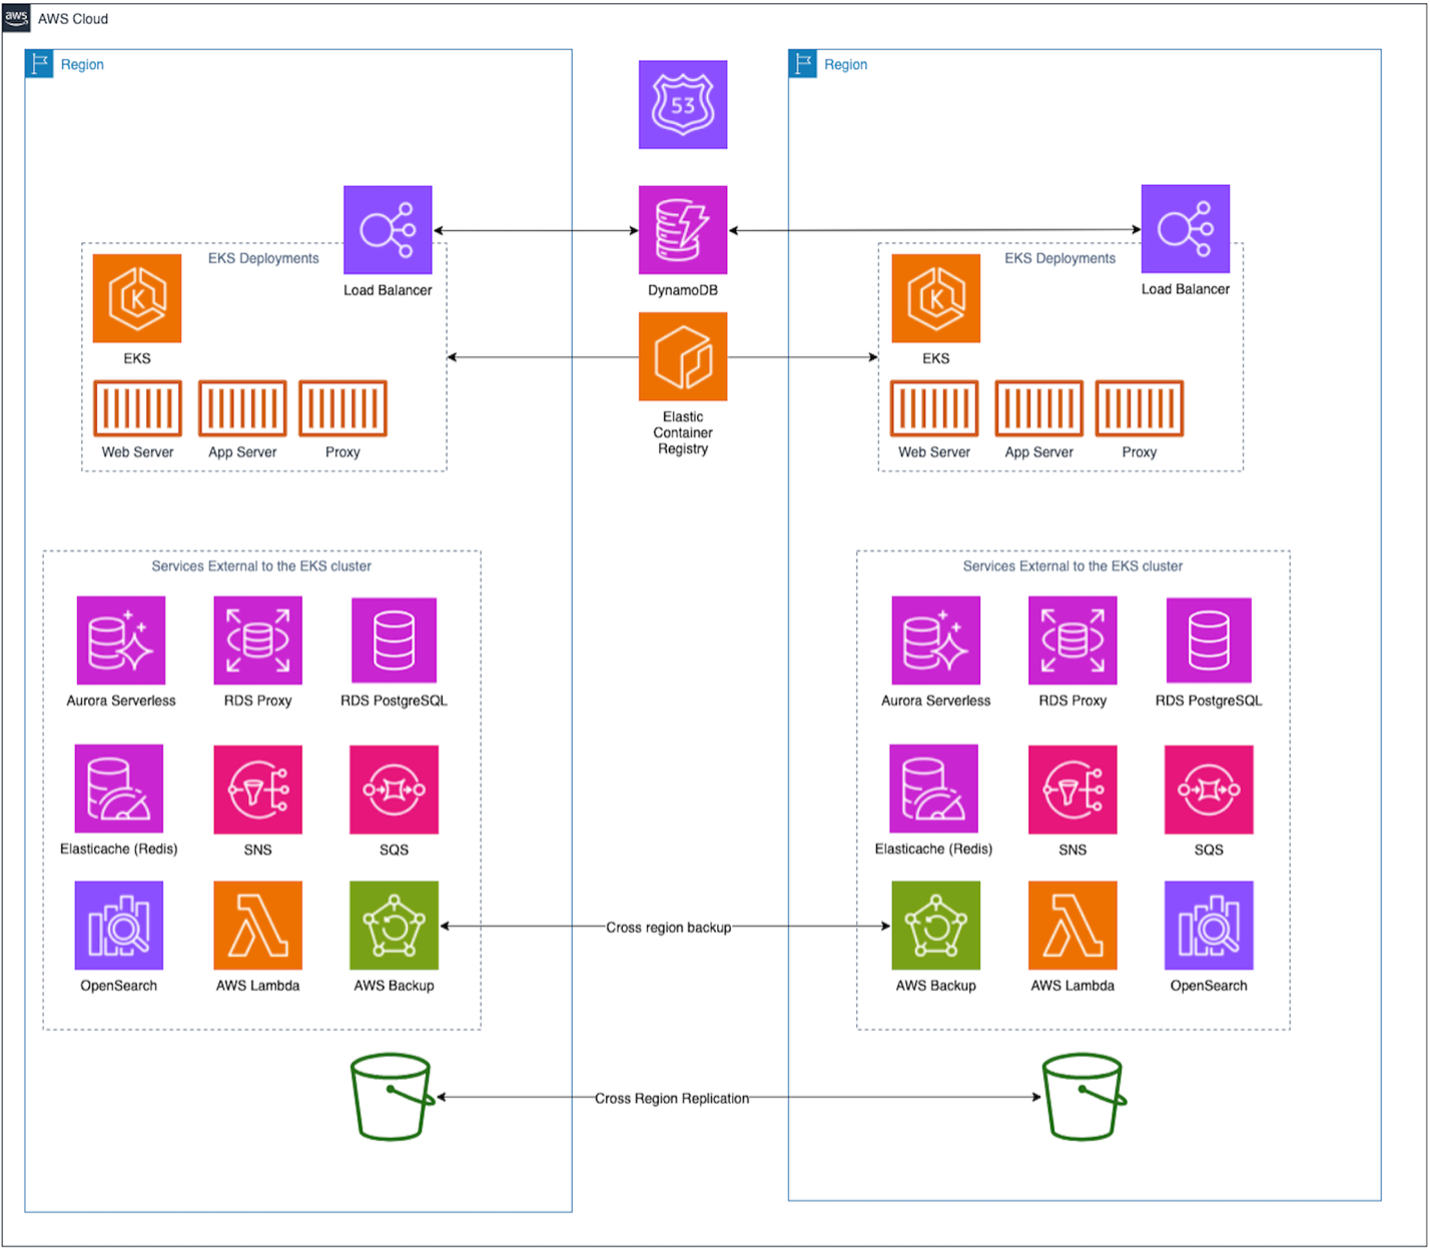
Task: Click the OpenSearch icon in left region
Action: pyautogui.click(x=118, y=925)
